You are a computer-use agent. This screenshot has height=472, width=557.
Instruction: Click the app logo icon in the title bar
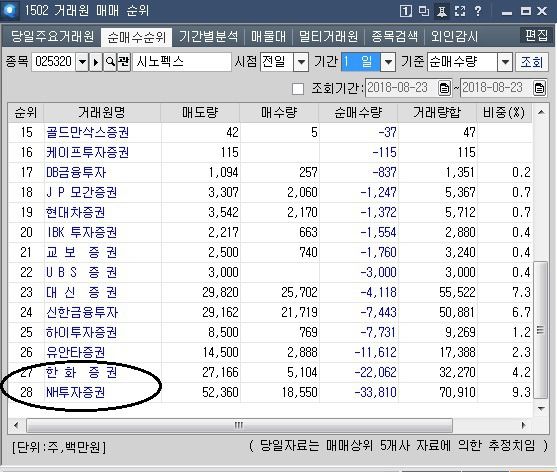[9, 10]
